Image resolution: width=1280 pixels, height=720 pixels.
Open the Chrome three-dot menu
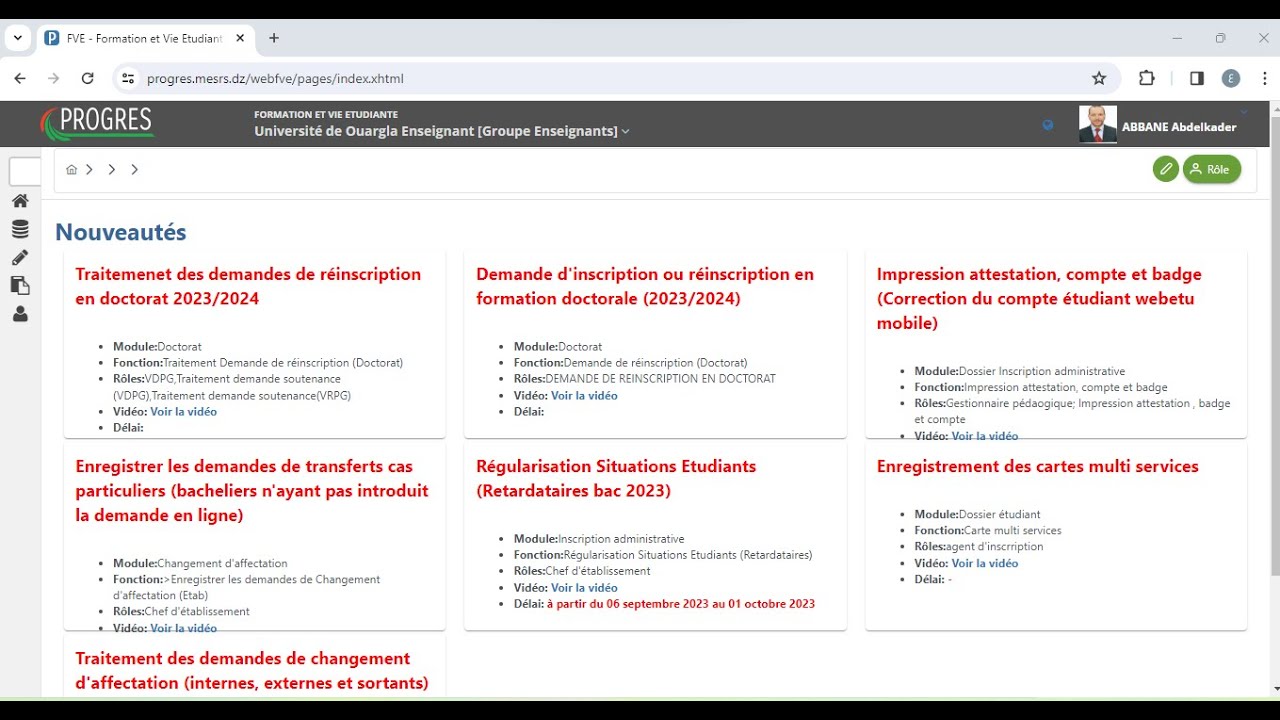coord(1265,78)
